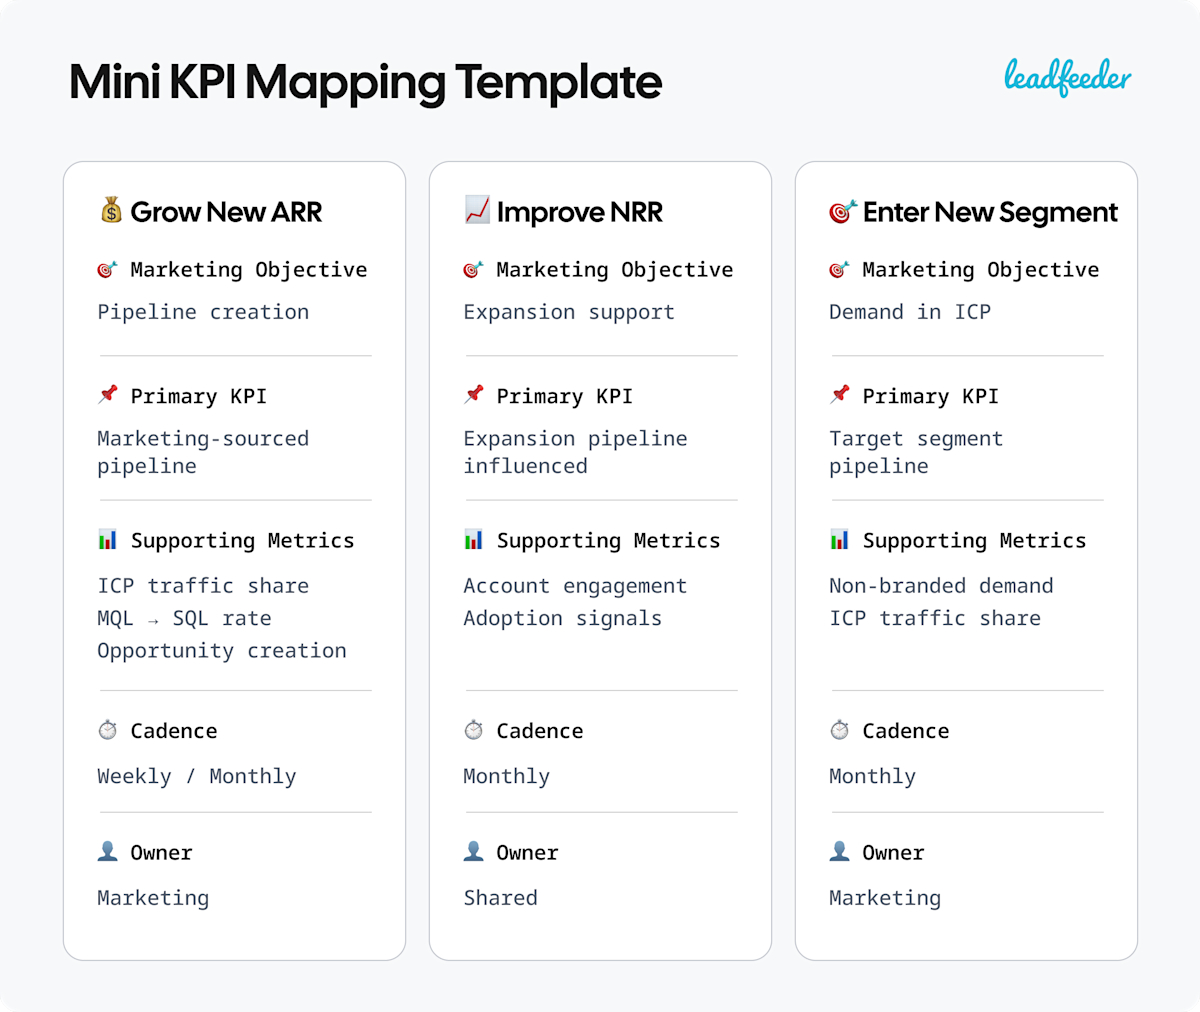Click the Non-branded demand metric

941,586
